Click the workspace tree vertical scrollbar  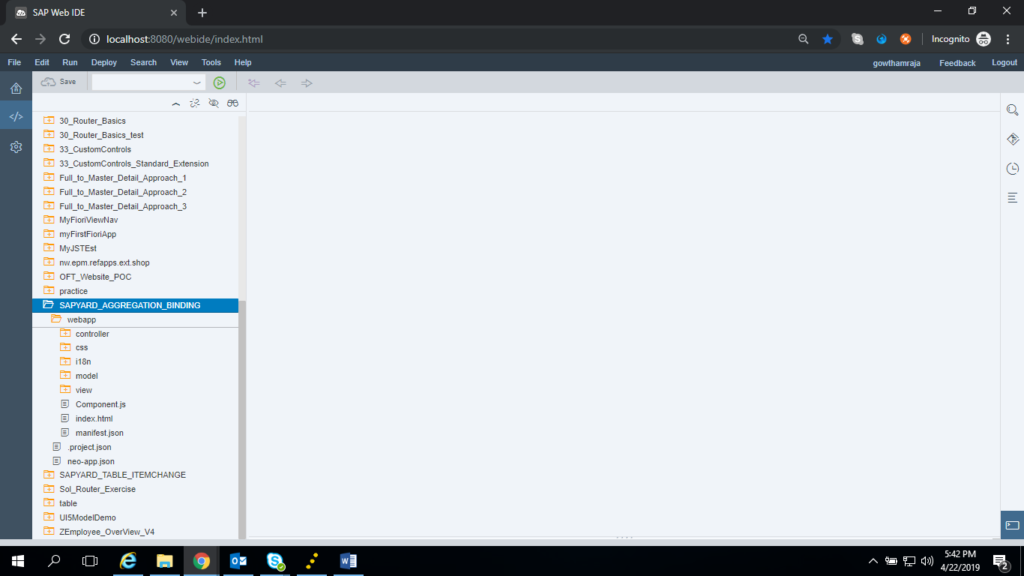coord(242,418)
